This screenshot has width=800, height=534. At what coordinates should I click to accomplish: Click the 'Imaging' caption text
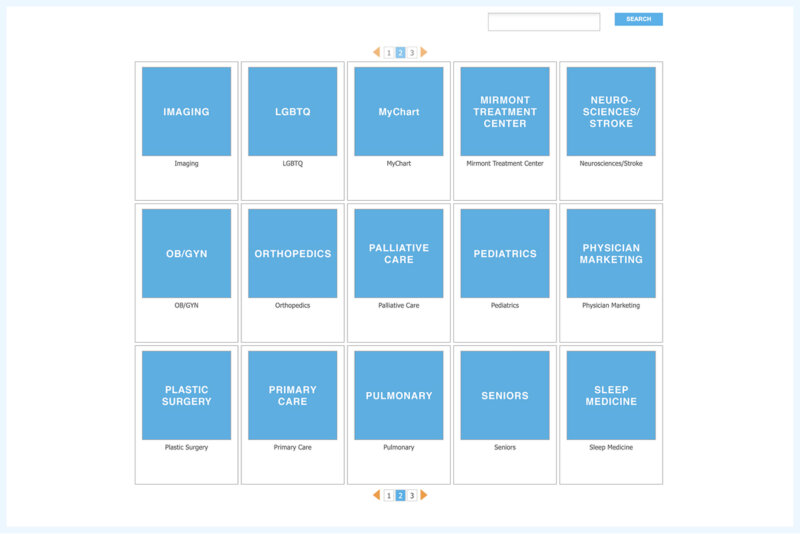pyautogui.click(x=186, y=163)
